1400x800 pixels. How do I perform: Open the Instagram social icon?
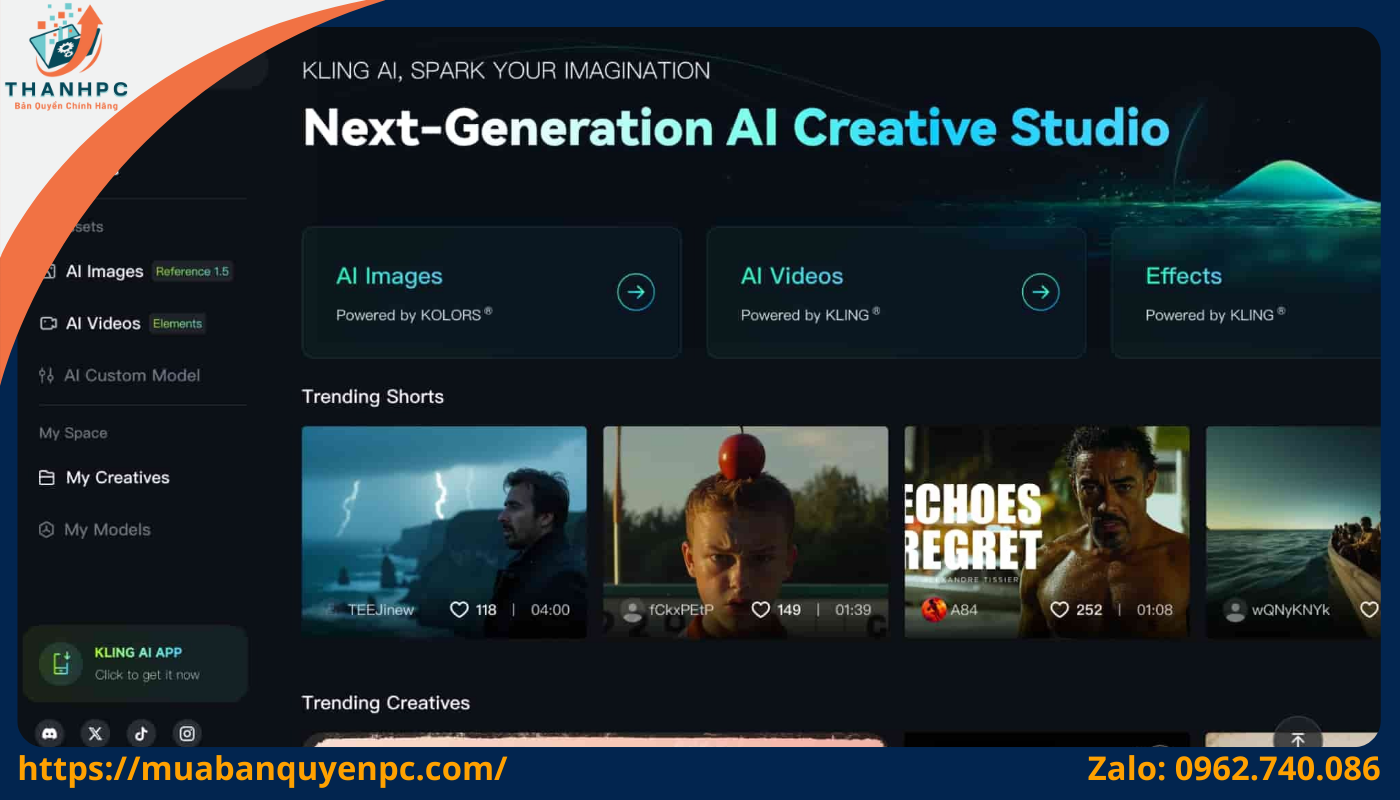coord(187,733)
